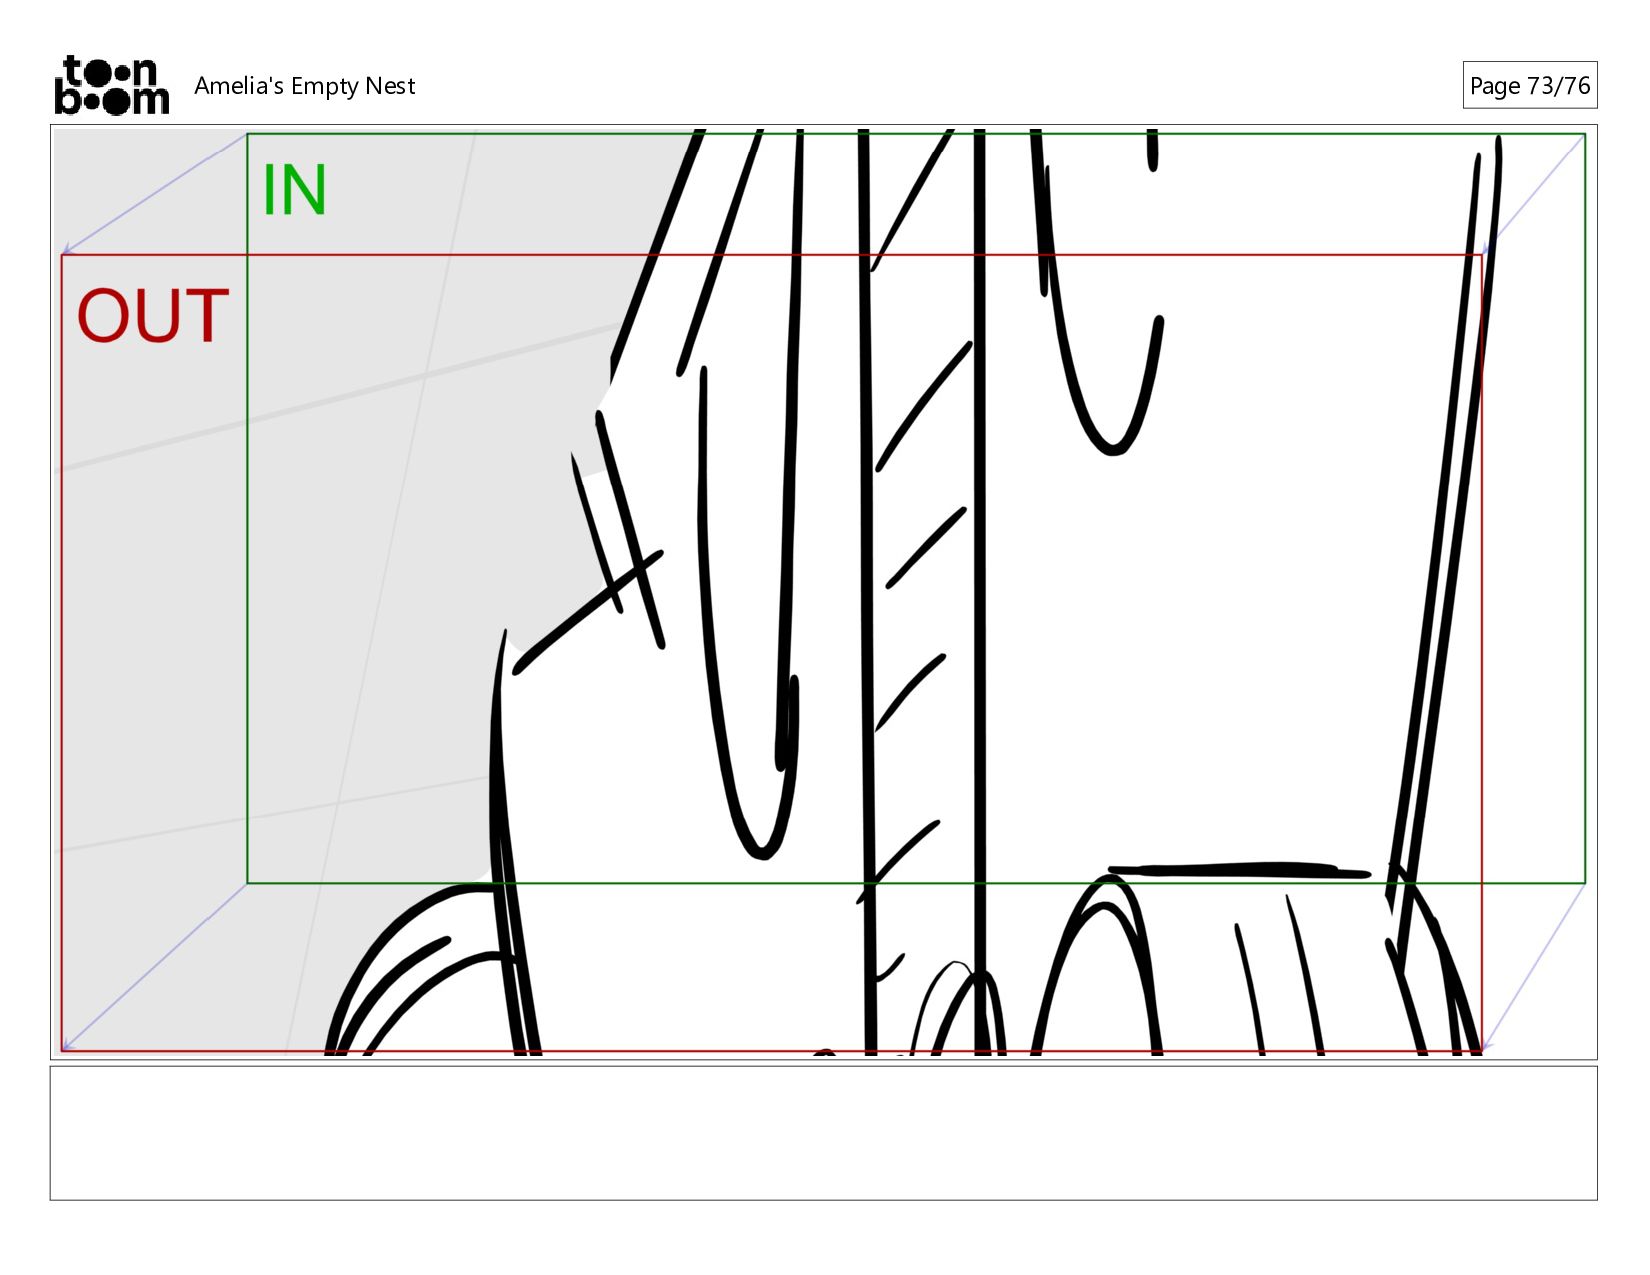Screen dimensions: 1650x1275
Task: Click the storyboard panel drawing
Action: coord(823,592)
